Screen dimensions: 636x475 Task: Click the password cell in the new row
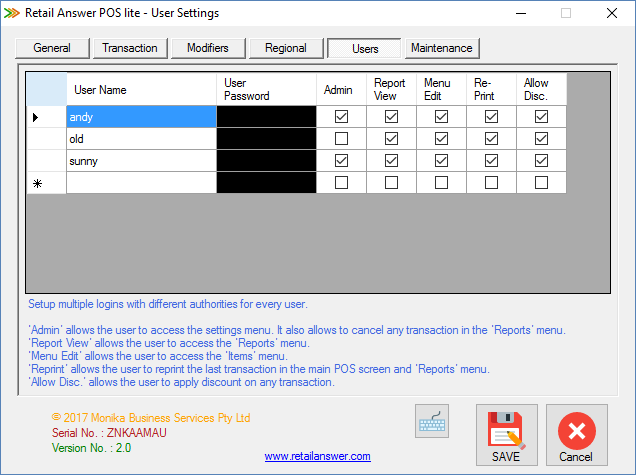(x=266, y=183)
